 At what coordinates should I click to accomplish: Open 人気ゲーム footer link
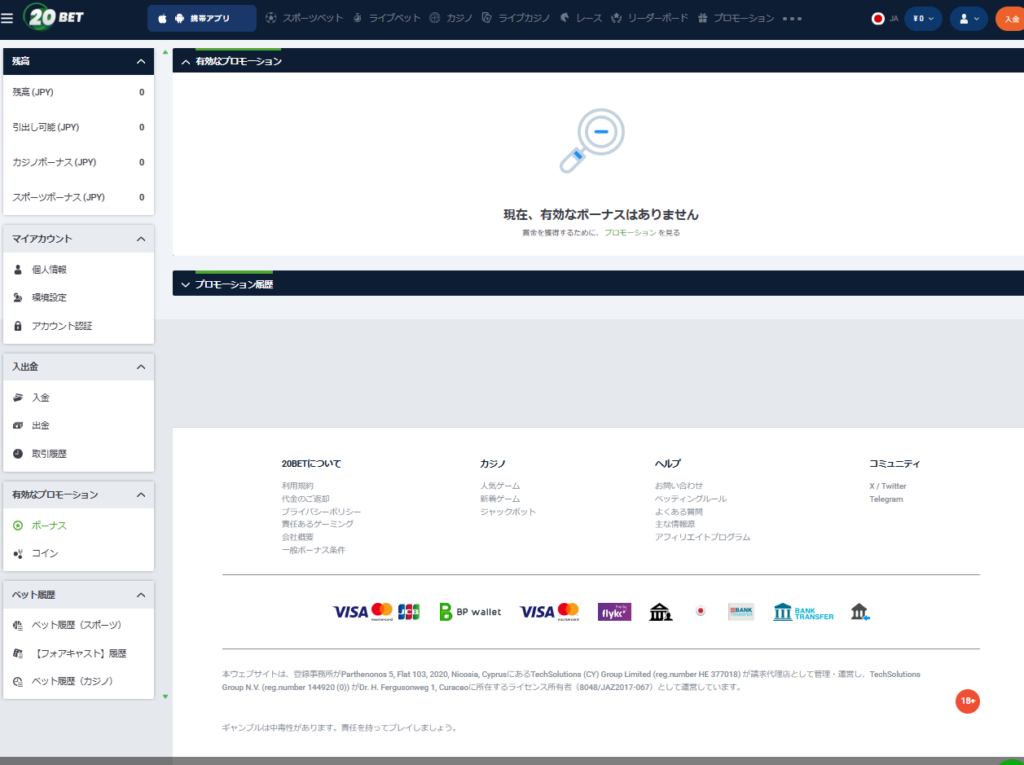click(500, 486)
